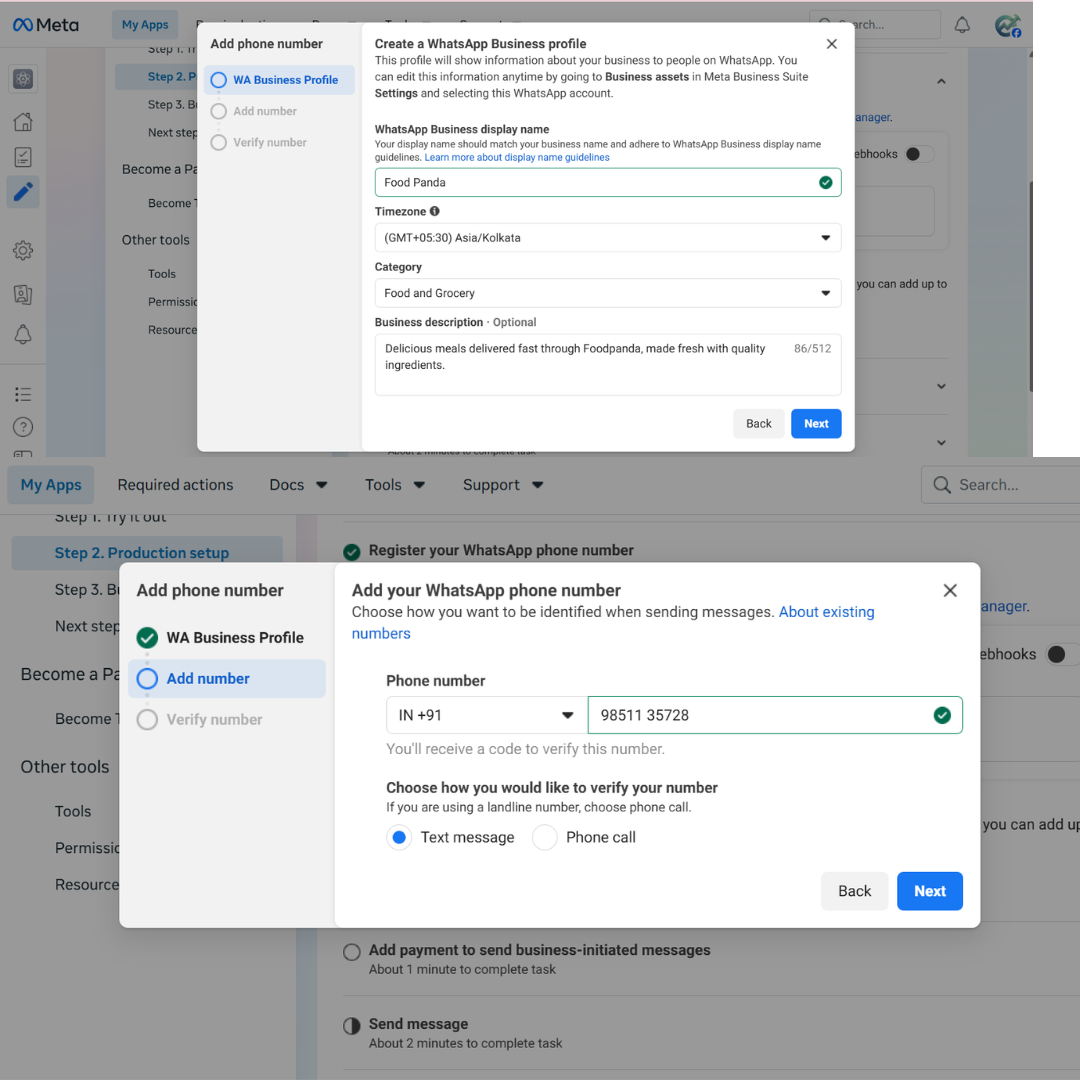Click Add payment to send business-initiated messages title
The image size is (1080, 1080).
(x=539, y=950)
